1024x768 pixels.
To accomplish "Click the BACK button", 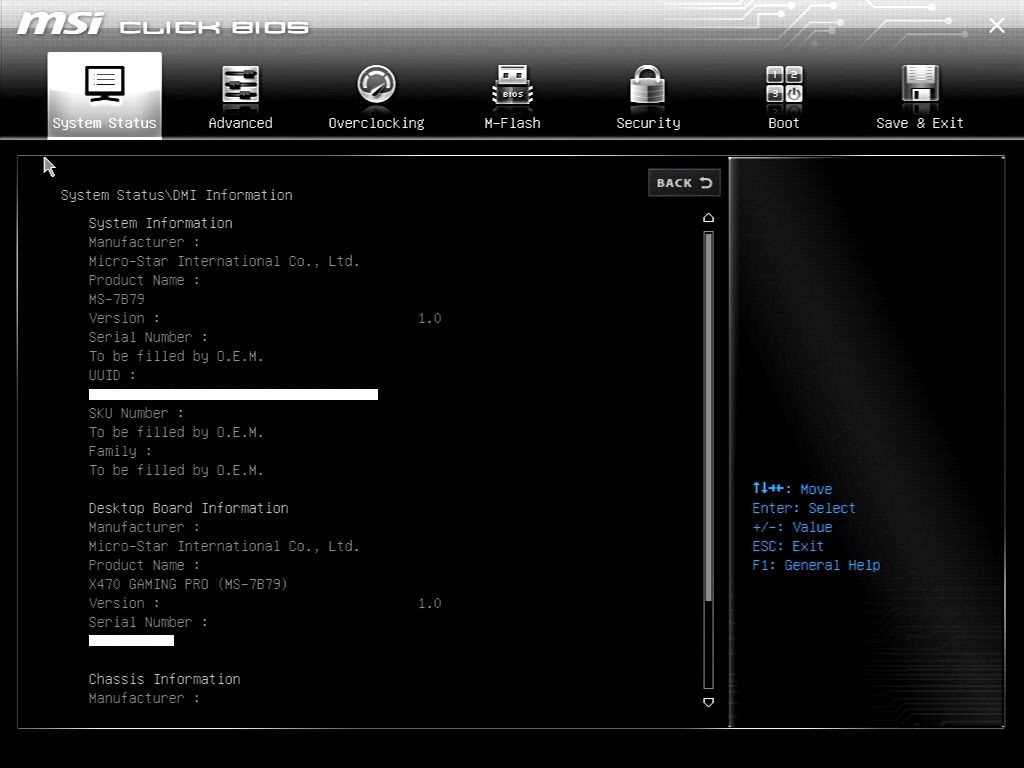I will pyautogui.click(x=684, y=183).
